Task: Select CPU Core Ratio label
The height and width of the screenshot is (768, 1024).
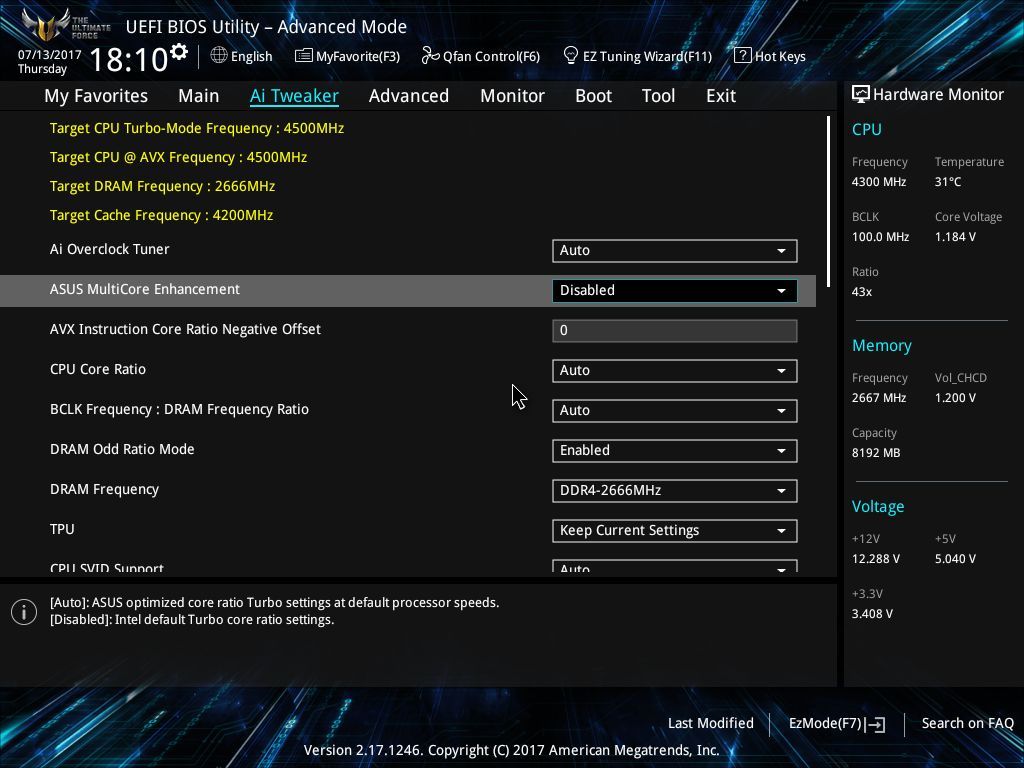Action: pos(98,369)
